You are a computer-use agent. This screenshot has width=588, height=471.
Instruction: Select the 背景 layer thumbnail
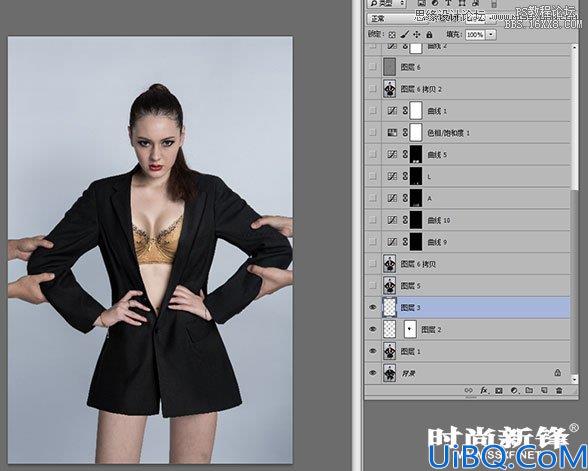point(390,373)
